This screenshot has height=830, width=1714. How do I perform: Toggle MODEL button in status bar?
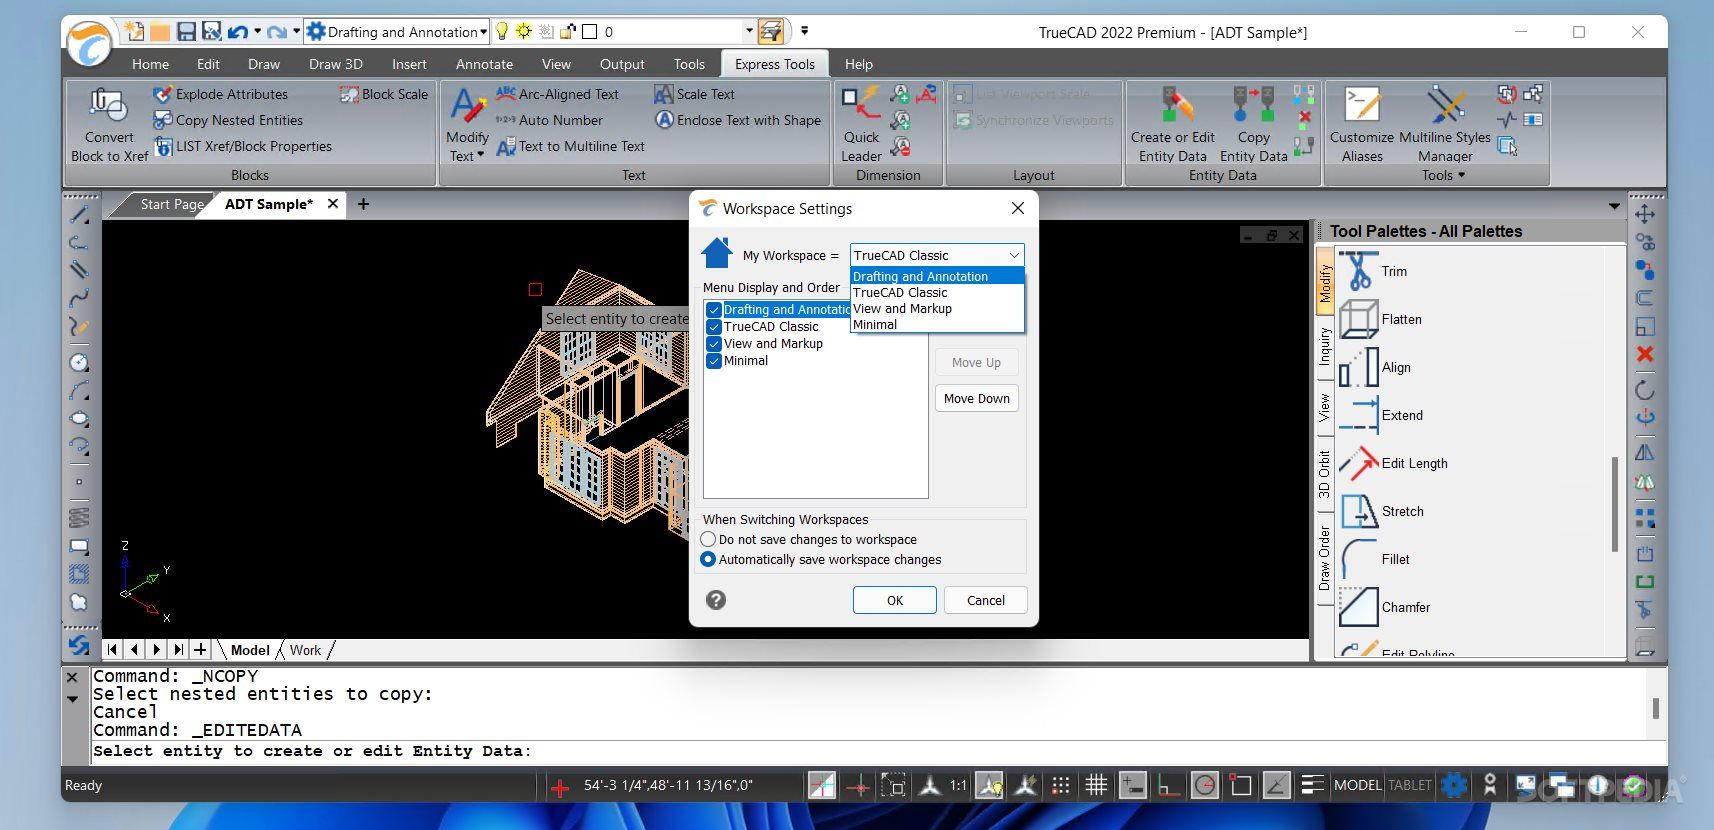click(1357, 785)
